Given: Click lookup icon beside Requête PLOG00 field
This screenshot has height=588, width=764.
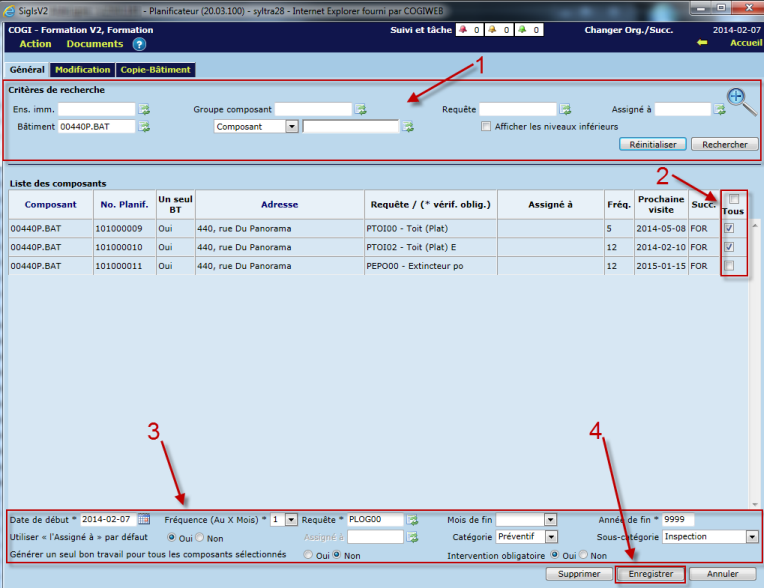Looking at the screenshot, I should pos(412,519).
